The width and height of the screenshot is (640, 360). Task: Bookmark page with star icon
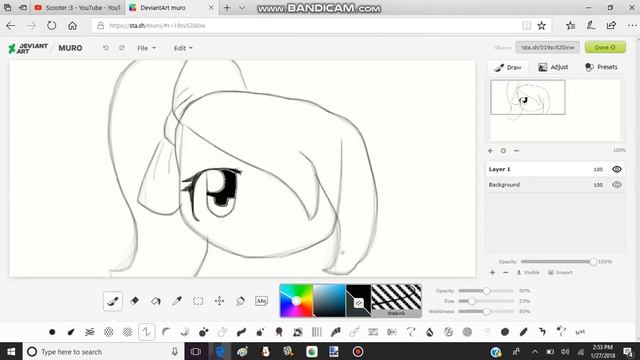pos(542,26)
